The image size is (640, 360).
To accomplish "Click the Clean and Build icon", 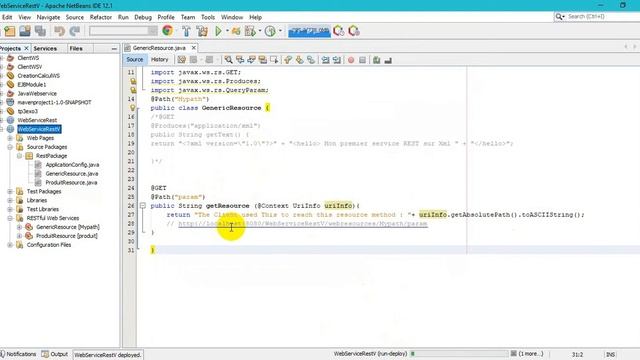I will [x=202, y=31].
